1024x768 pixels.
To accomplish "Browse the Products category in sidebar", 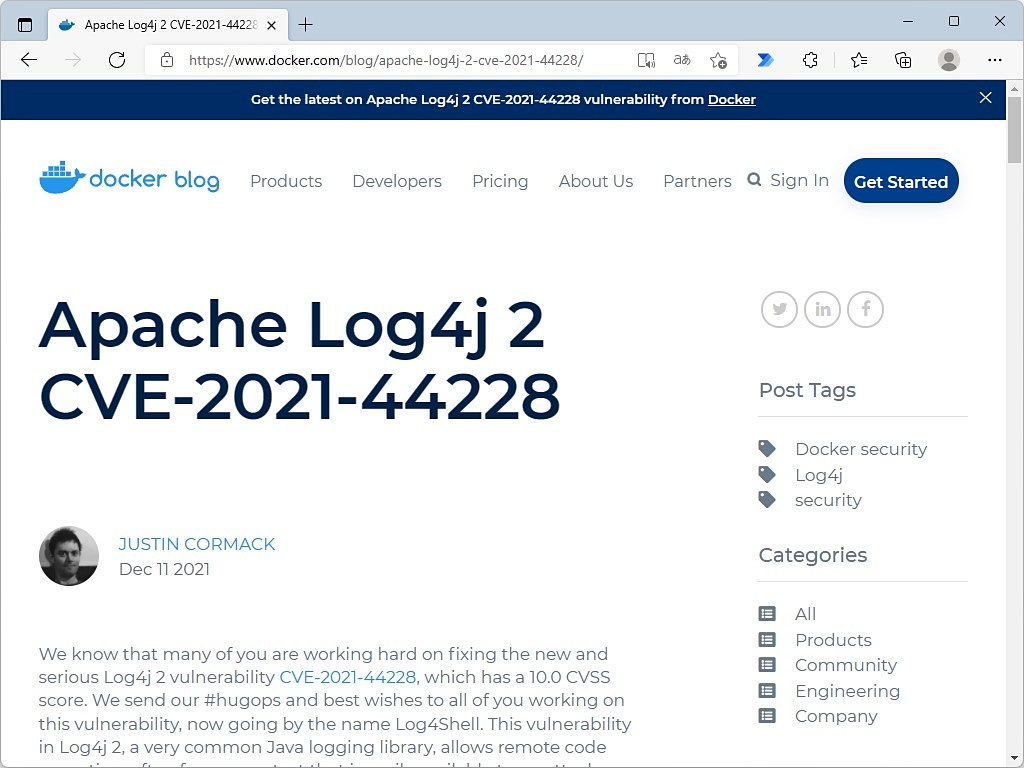I will click(x=833, y=640).
